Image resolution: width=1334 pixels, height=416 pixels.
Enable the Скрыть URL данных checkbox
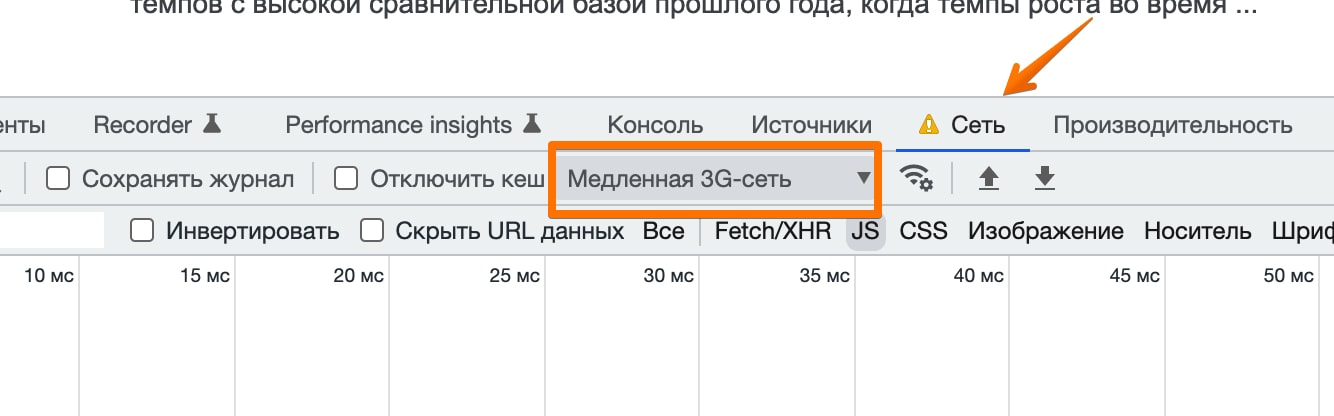coord(372,231)
